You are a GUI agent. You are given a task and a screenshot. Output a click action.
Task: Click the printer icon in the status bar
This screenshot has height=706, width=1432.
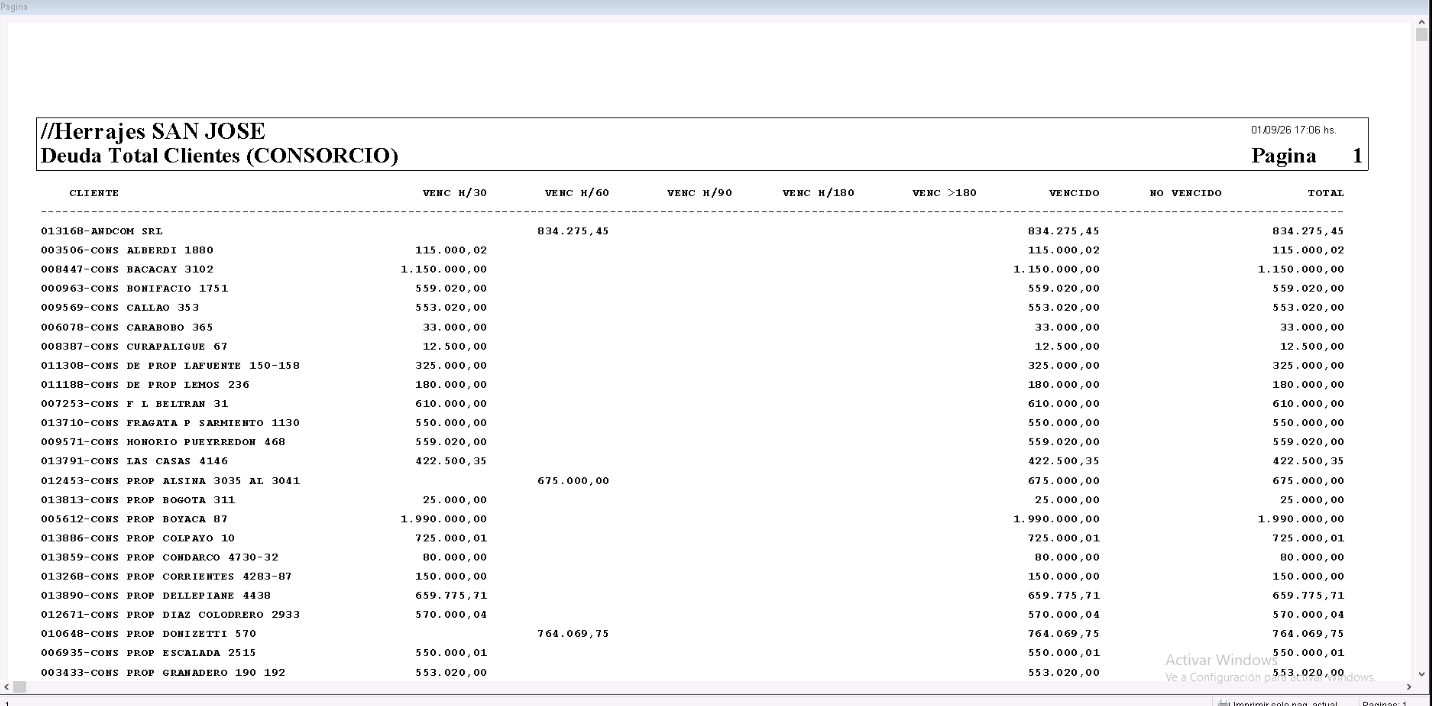point(1223,703)
